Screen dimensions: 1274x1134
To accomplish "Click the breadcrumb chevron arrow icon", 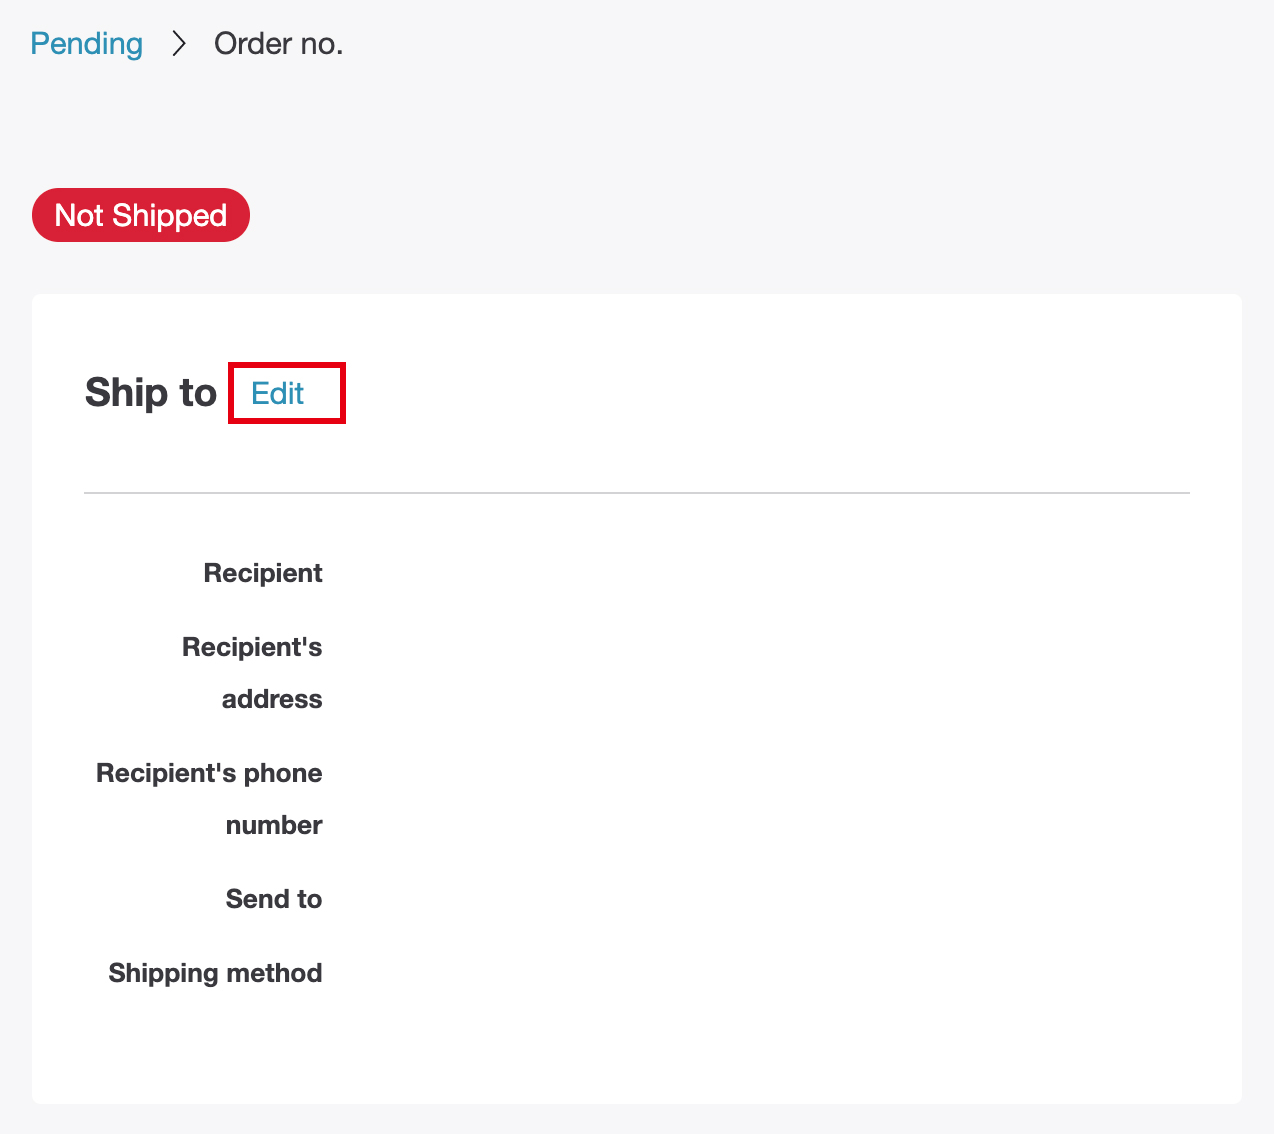I will point(179,44).
